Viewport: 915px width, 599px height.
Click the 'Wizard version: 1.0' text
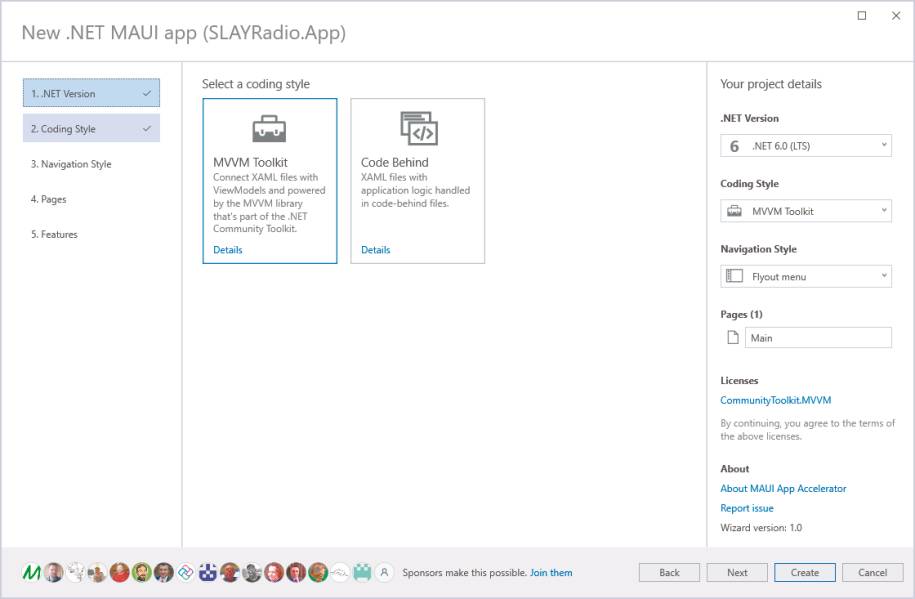point(761,528)
